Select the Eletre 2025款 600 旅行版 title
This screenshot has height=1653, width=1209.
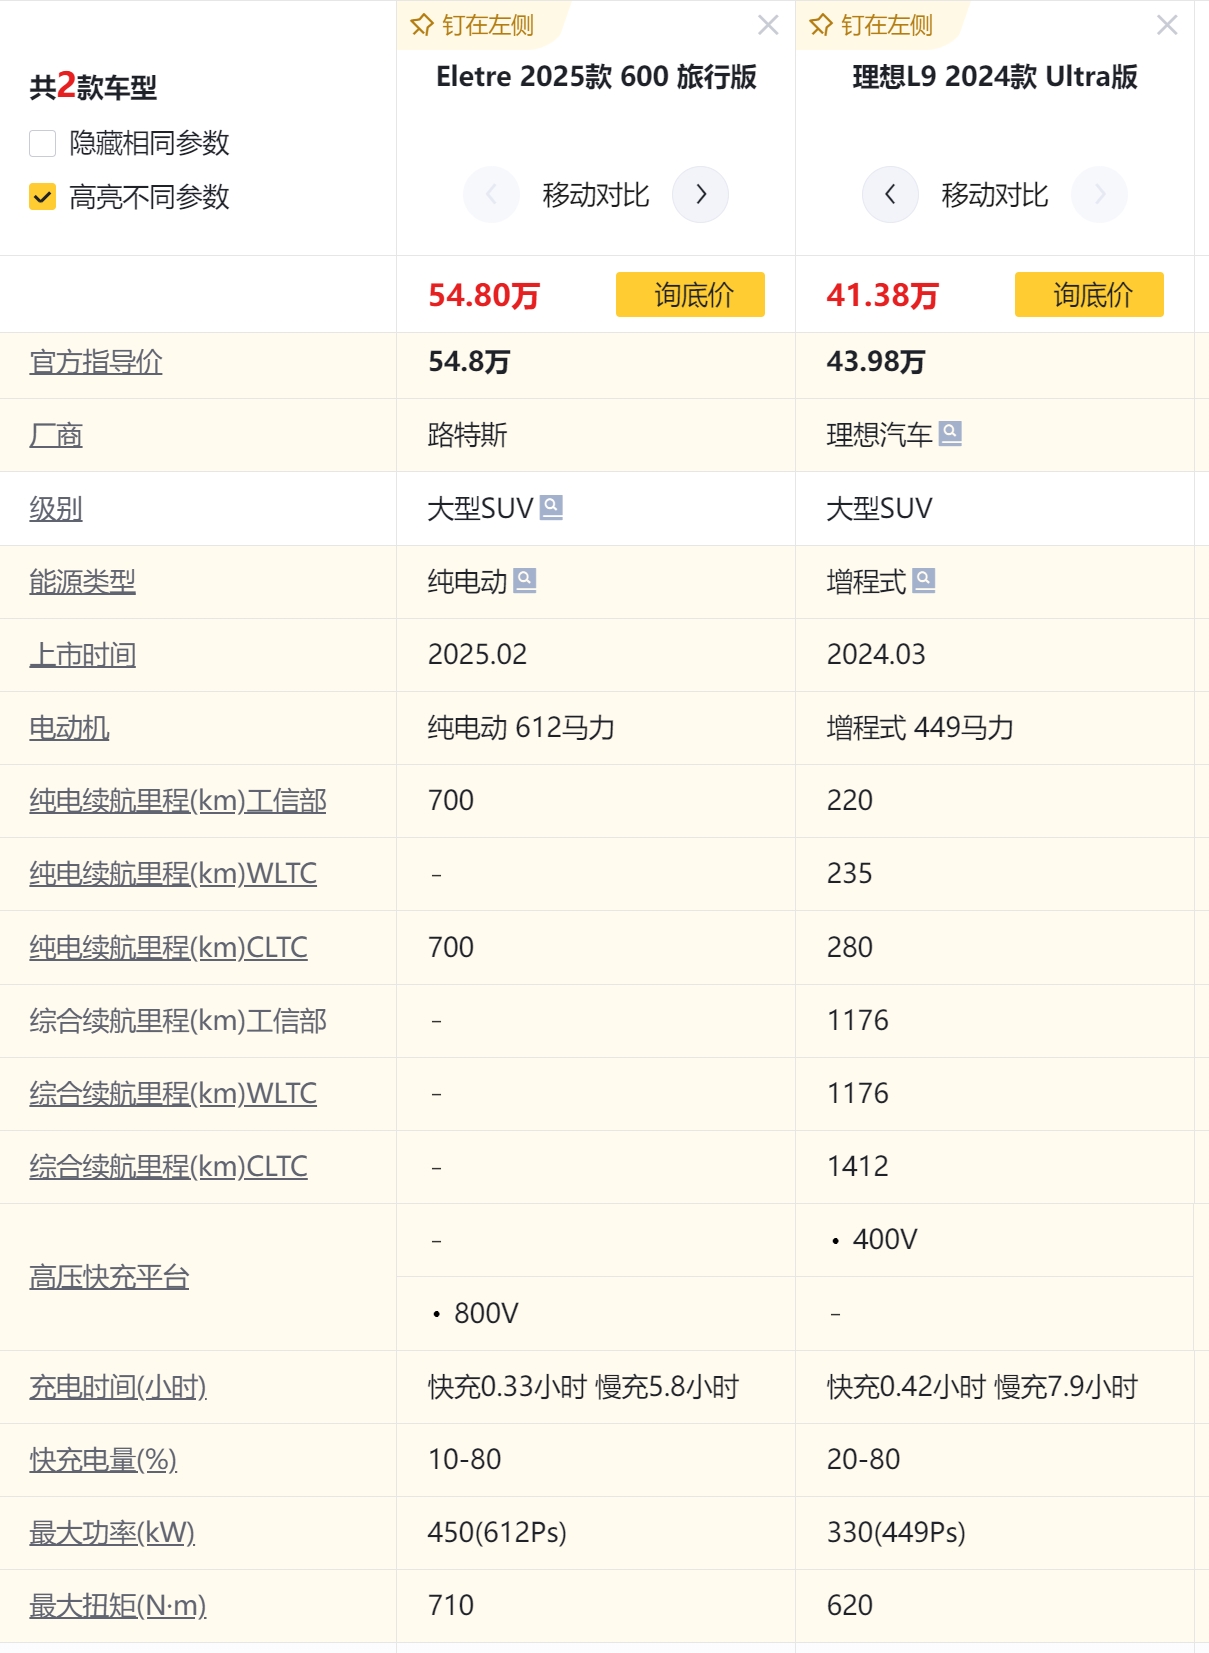click(x=596, y=77)
